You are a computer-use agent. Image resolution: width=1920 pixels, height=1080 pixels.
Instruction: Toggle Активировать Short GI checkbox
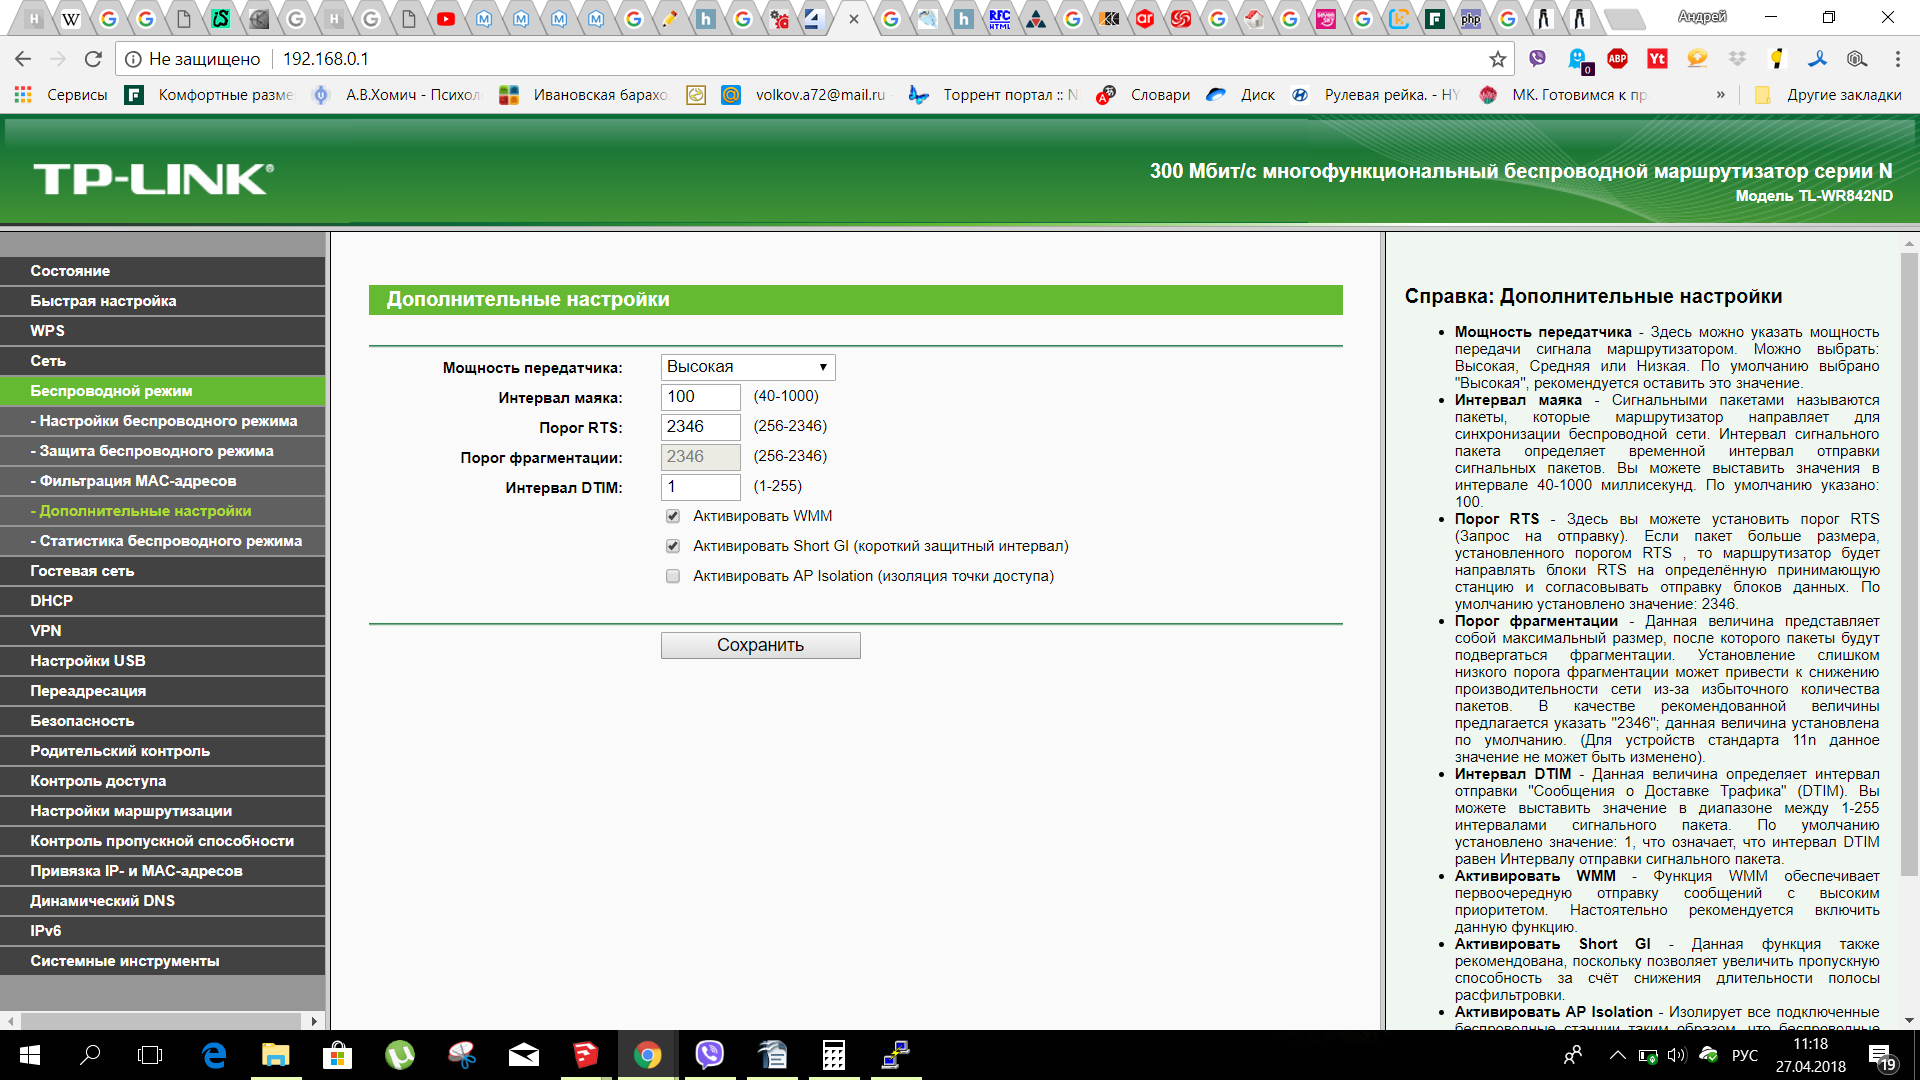(x=673, y=546)
